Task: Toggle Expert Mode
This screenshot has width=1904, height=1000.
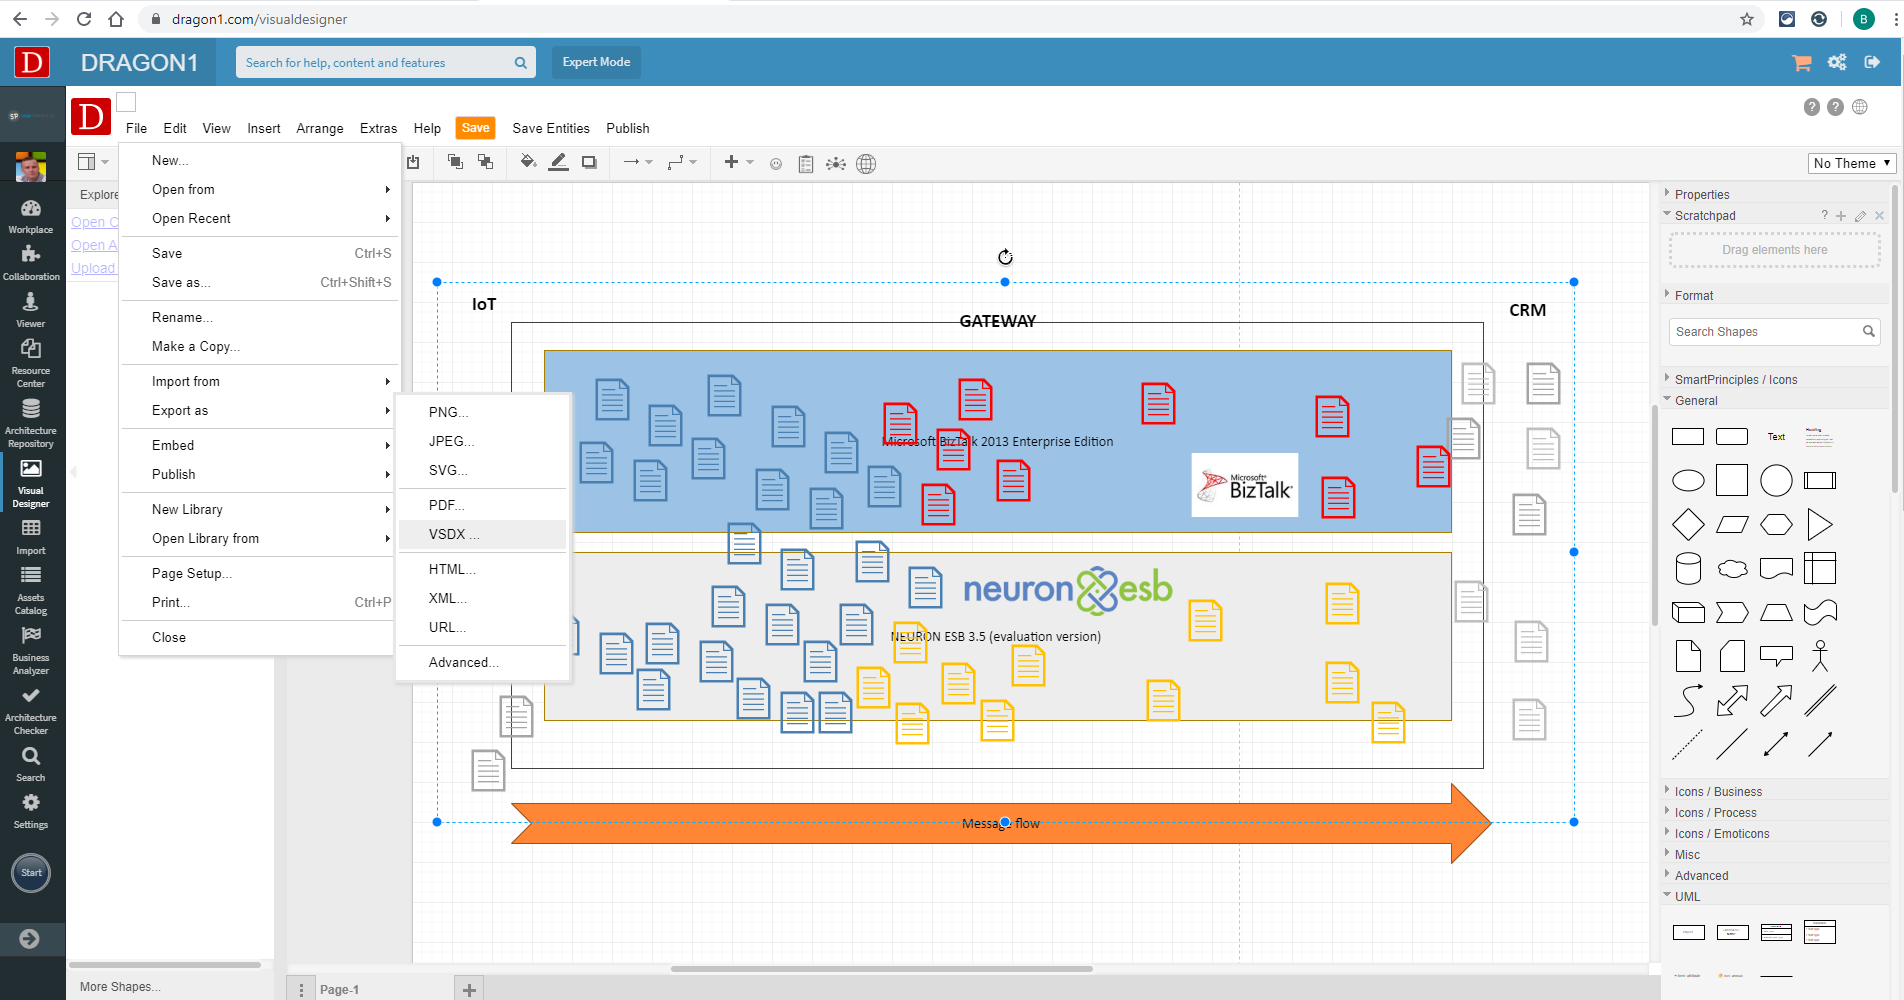Action: point(595,61)
